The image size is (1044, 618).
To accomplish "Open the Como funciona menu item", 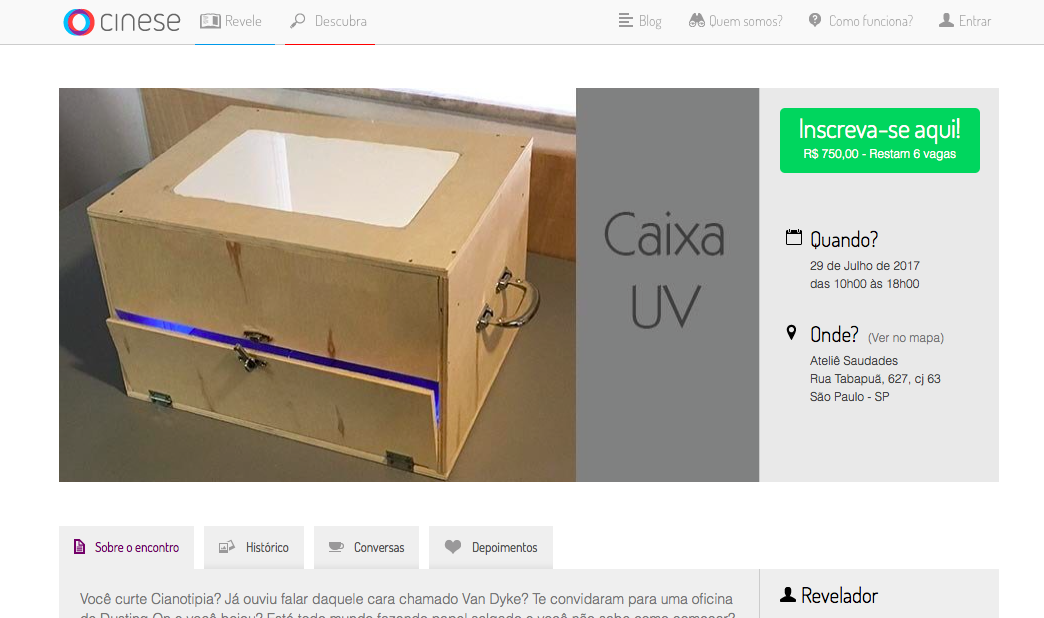I will point(870,21).
